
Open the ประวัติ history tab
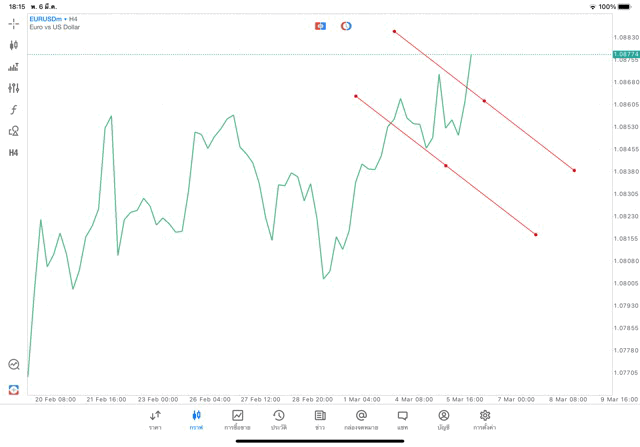point(278,420)
